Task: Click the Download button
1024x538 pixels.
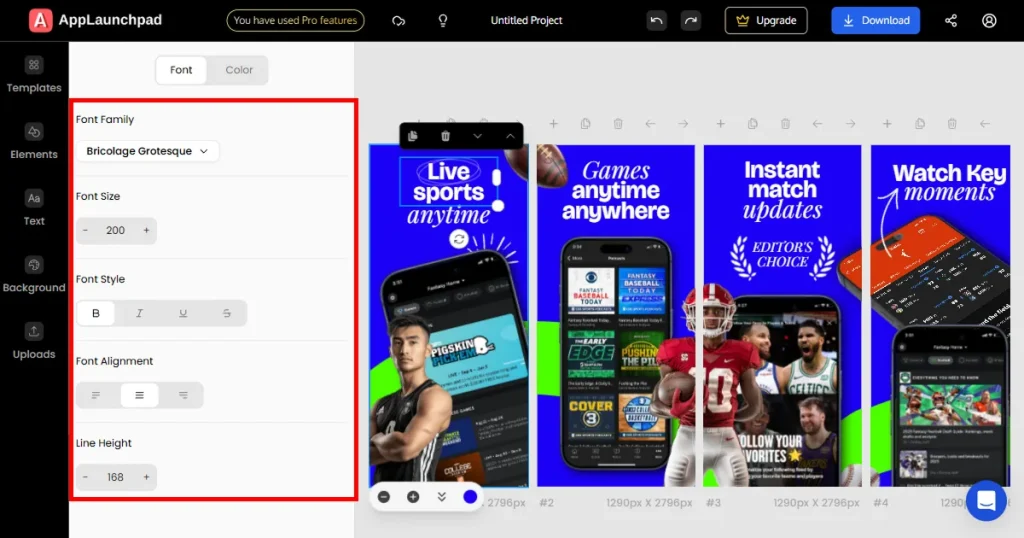Action: [x=876, y=21]
